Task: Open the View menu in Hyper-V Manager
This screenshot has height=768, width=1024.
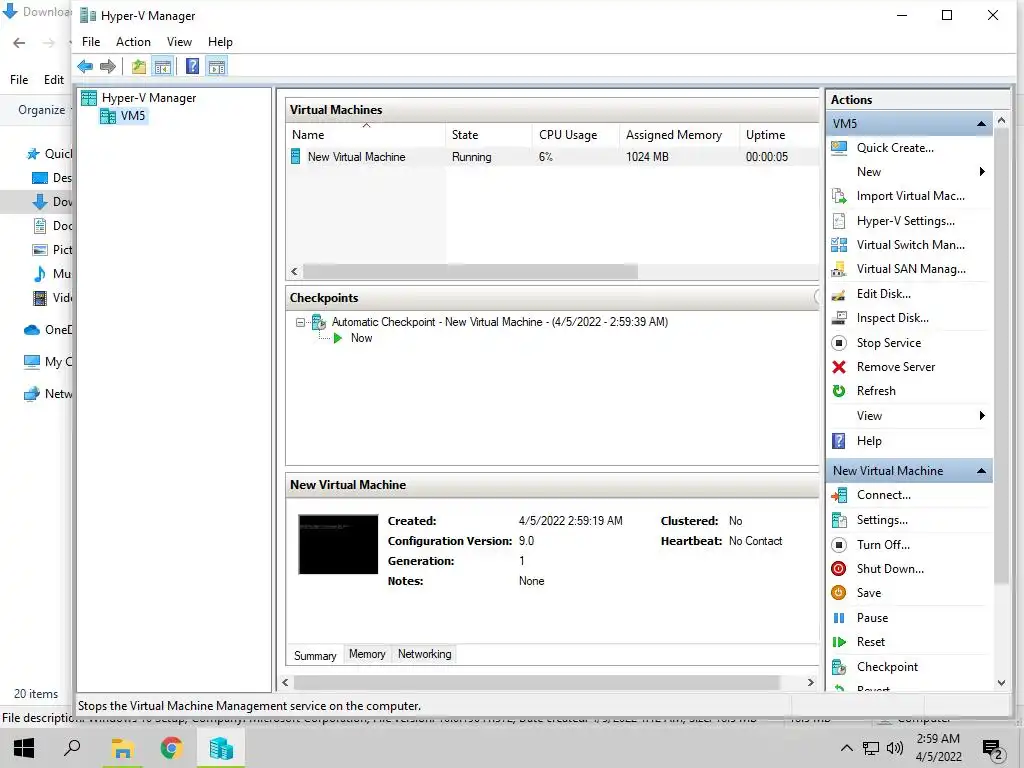Action: pyautogui.click(x=179, y=42)
